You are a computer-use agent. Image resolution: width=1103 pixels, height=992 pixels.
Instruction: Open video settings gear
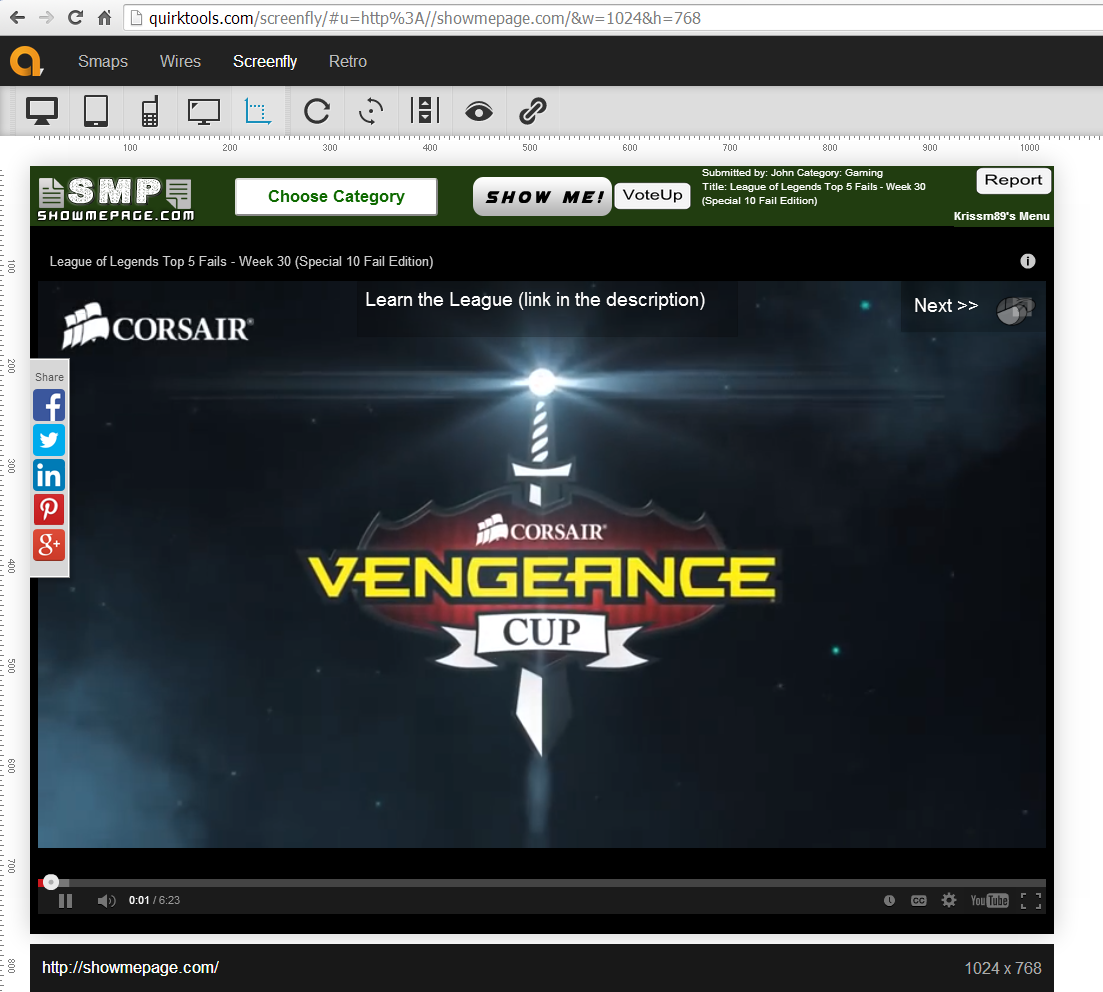(949, 900)
